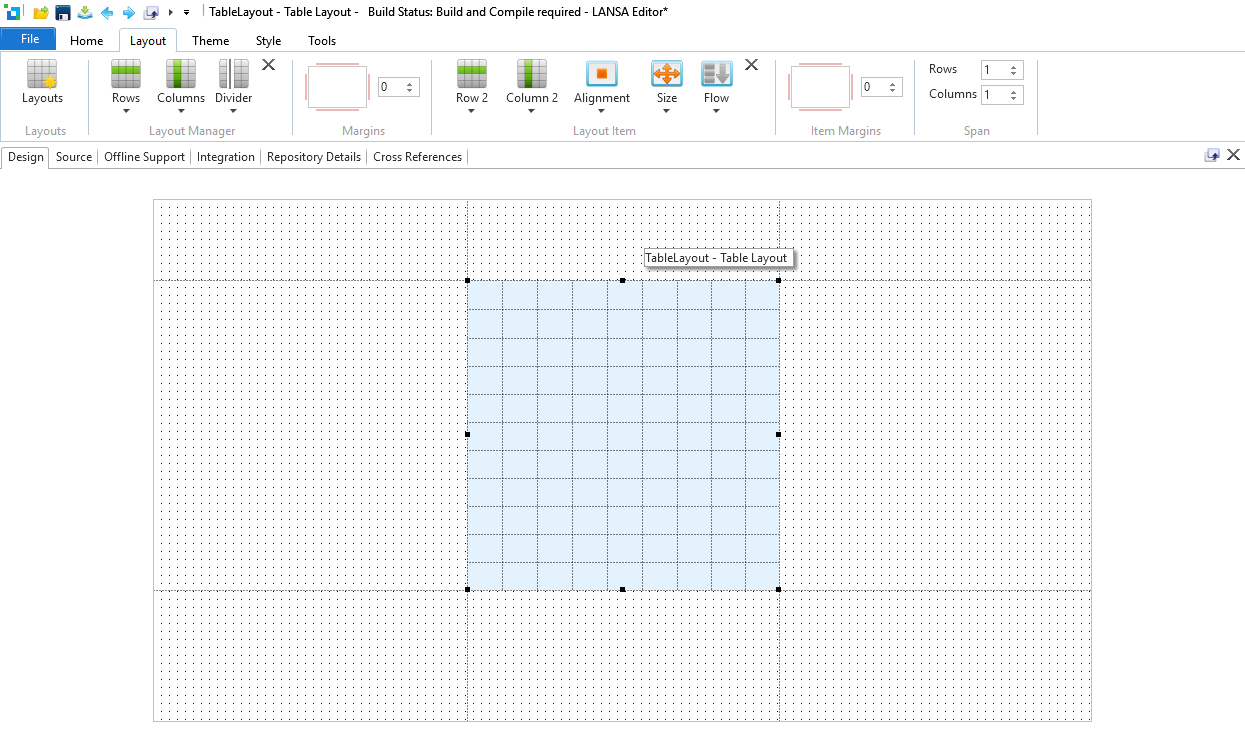Expand the Columns dropdown arrow in Layout Manager
This screenshot has width=1245, height=730.
click(181, 111)
